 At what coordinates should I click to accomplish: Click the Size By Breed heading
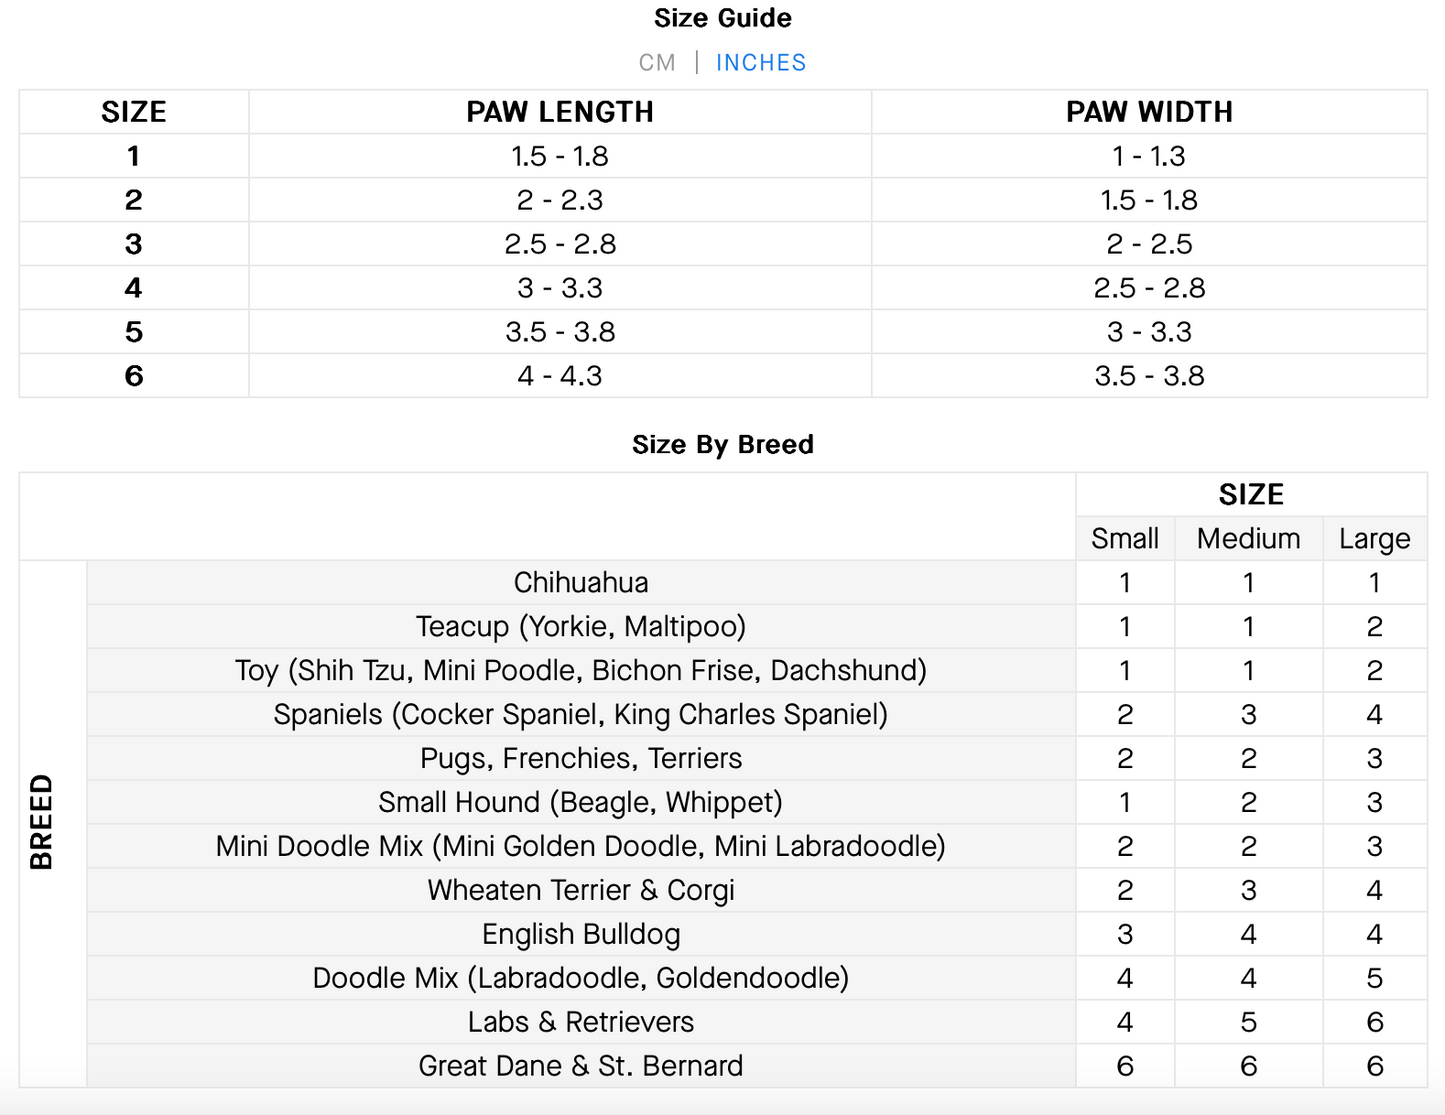[x=722, y=445]
